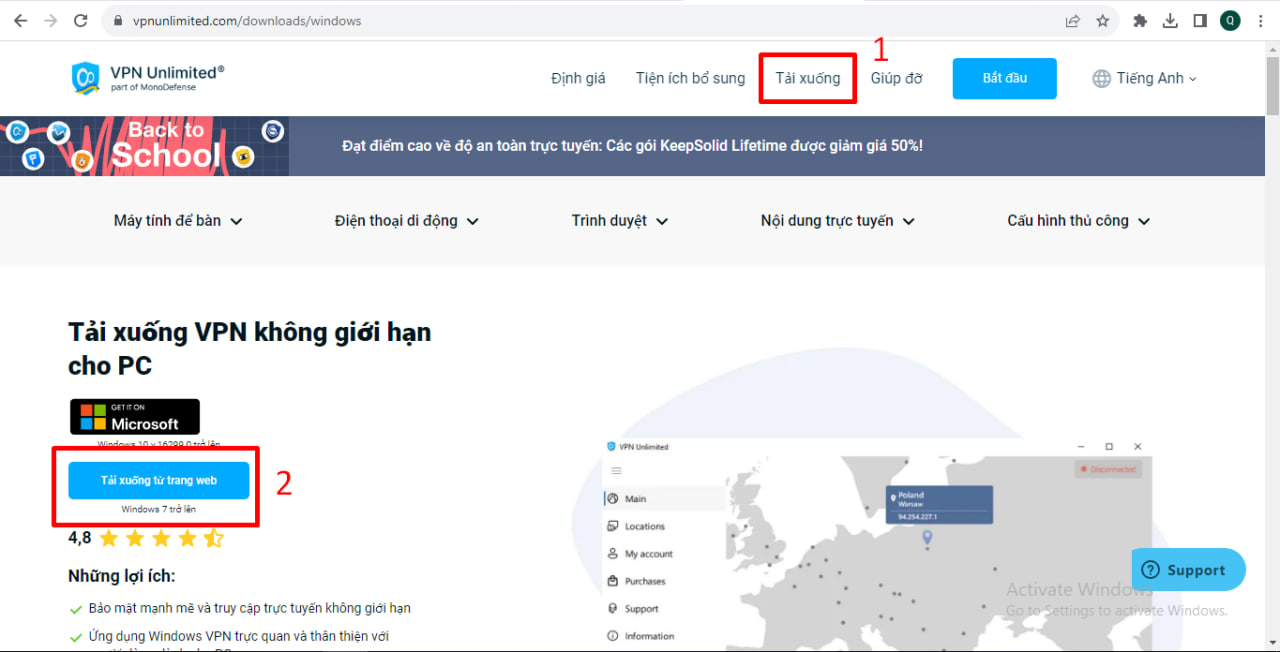The height and width of the screenshot is (652, 1280).
Task: Select the Định giá menu item
Action: [x=578, y=78]
